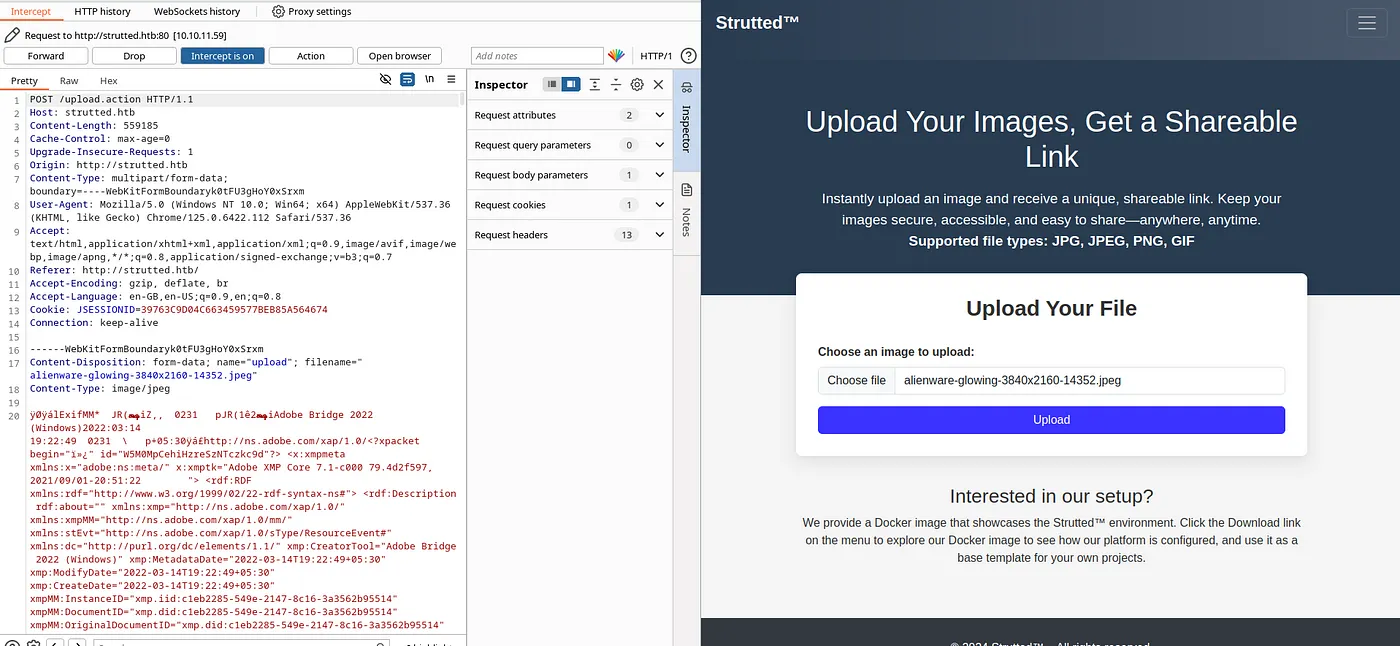Toggle showing \n newline characters
This screenshot has width=1400, height=646.
[430, 80]
